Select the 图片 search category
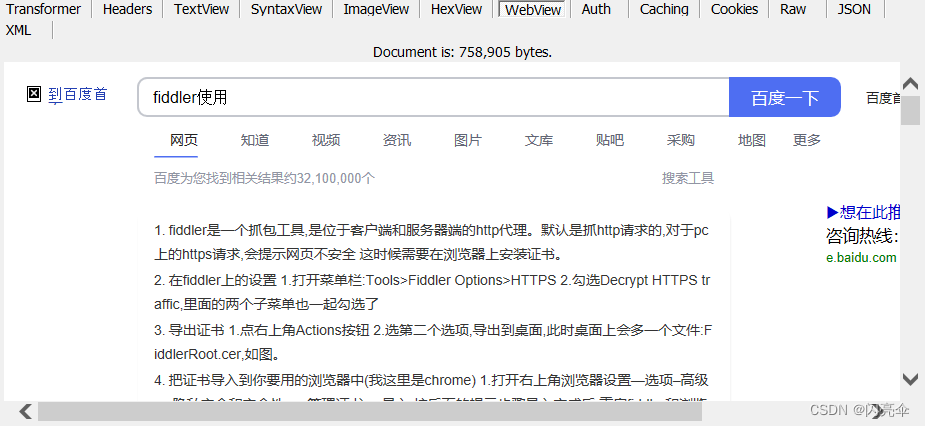This screenshot has height=426, width=925. [467, 140]
